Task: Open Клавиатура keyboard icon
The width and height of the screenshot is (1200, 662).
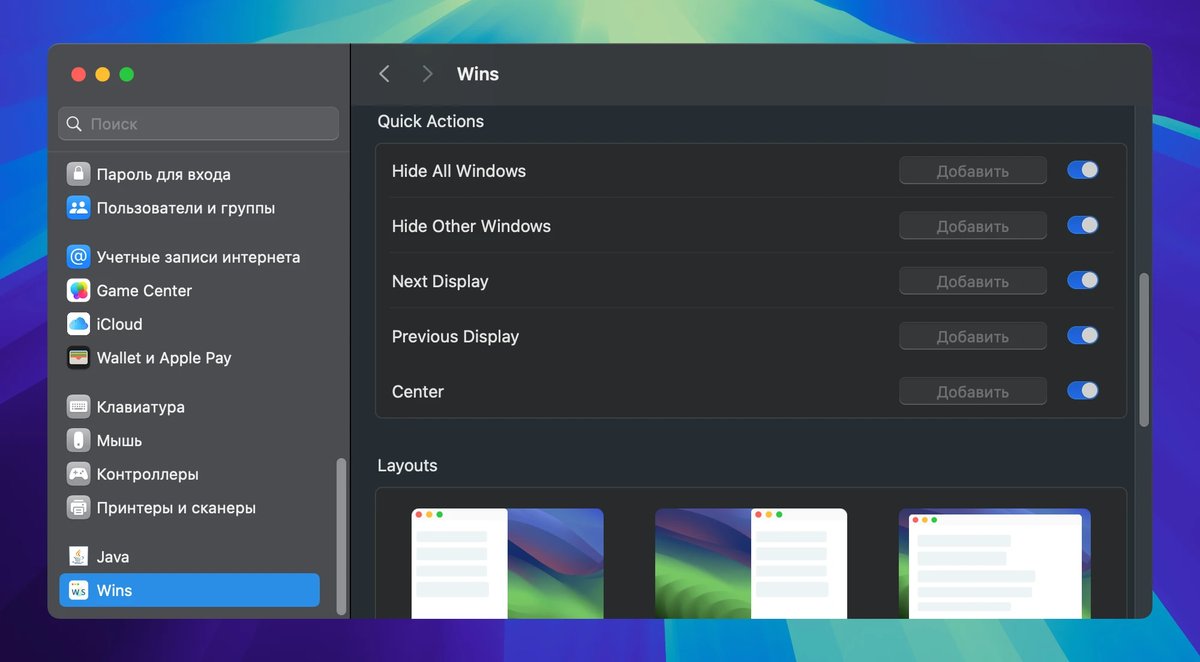Action: 79,407
